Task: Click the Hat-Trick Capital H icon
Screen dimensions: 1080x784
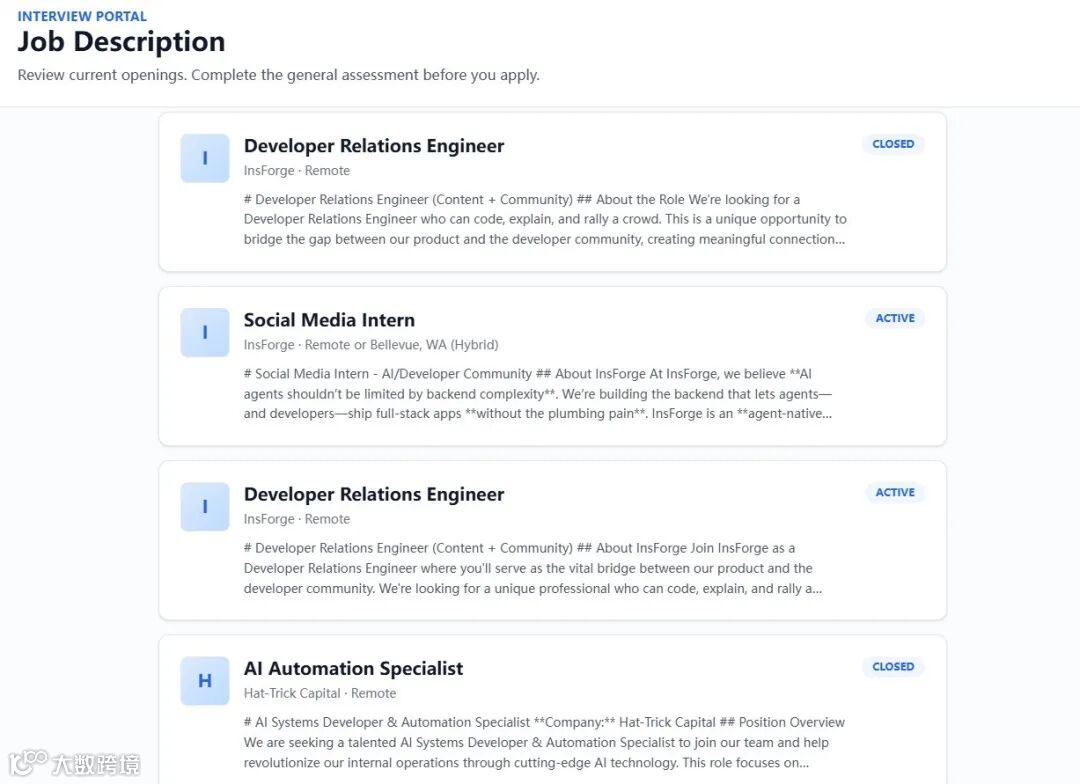Action: (x=205, y=681)
